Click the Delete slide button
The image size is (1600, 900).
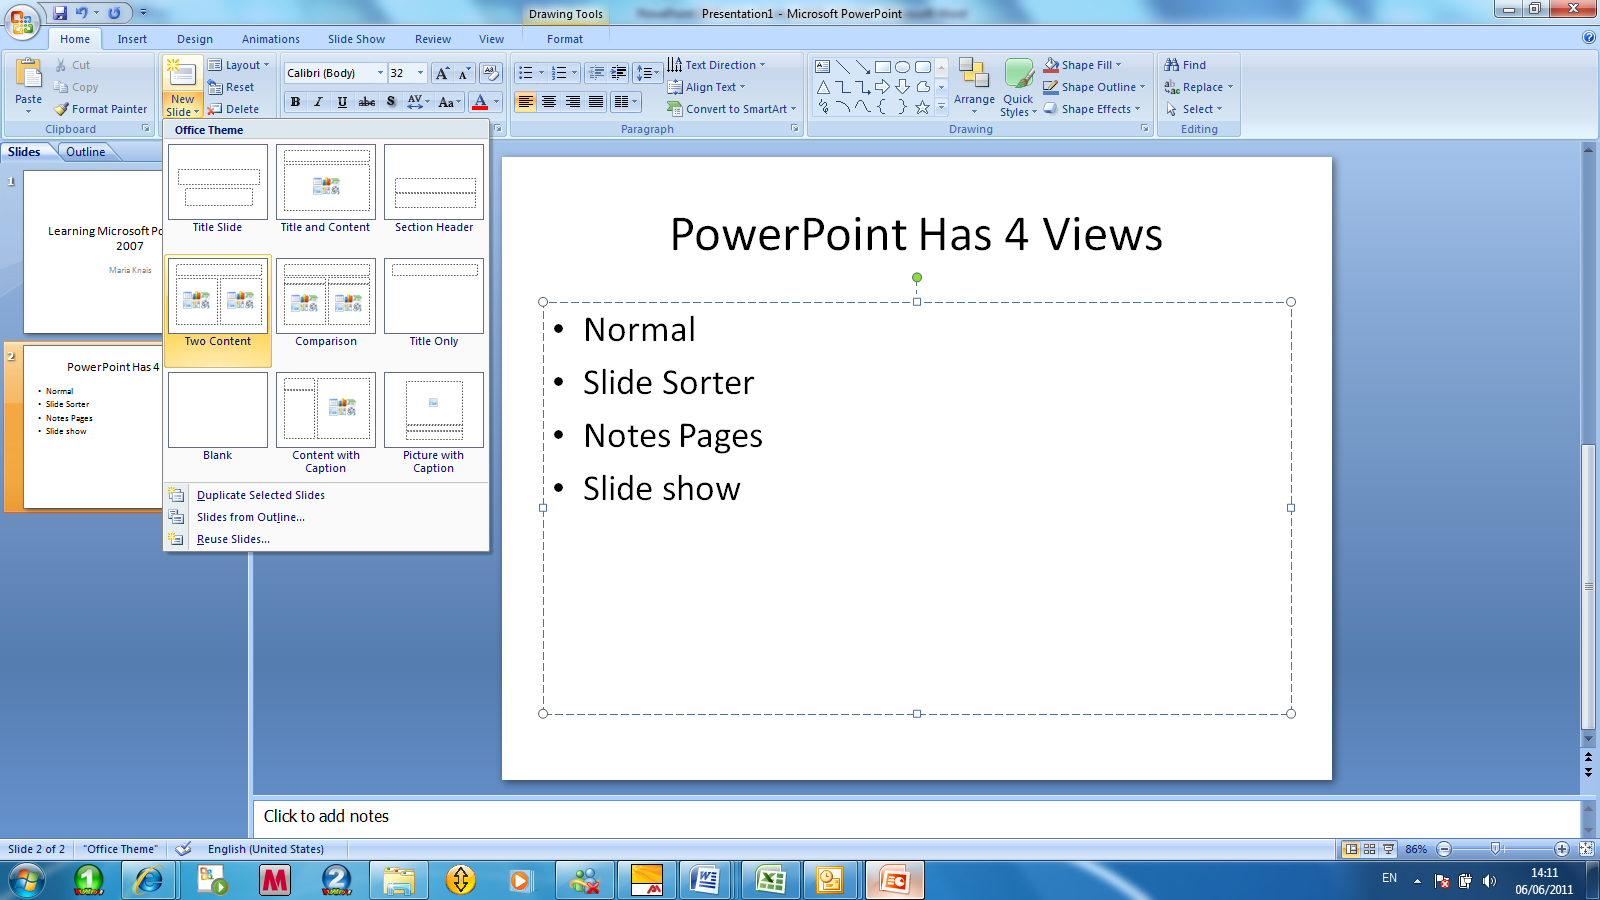[233, 109]
